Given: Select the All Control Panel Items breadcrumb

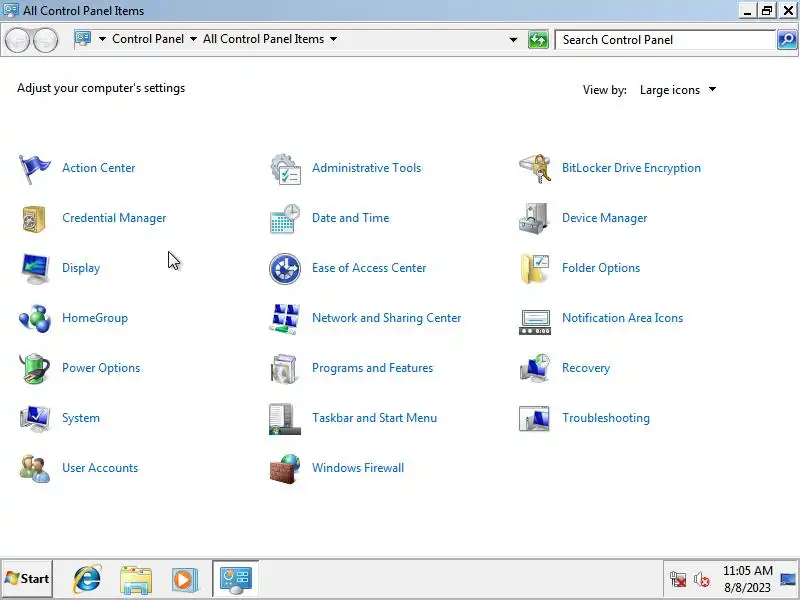Looking at the screenshot, I should 263,39.
